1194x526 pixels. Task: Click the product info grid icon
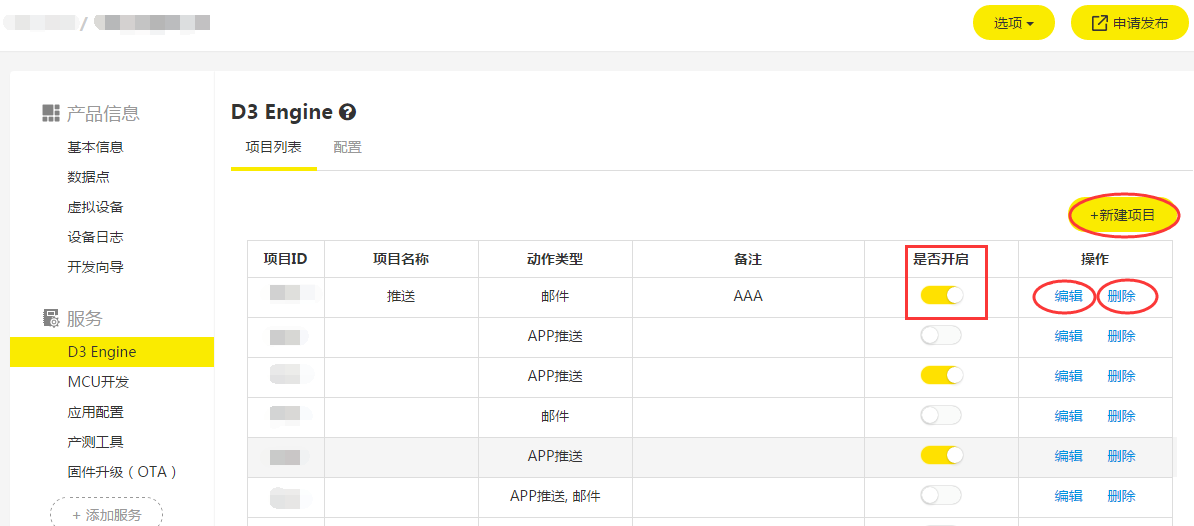pyautogui.click(x=51, y=113)
